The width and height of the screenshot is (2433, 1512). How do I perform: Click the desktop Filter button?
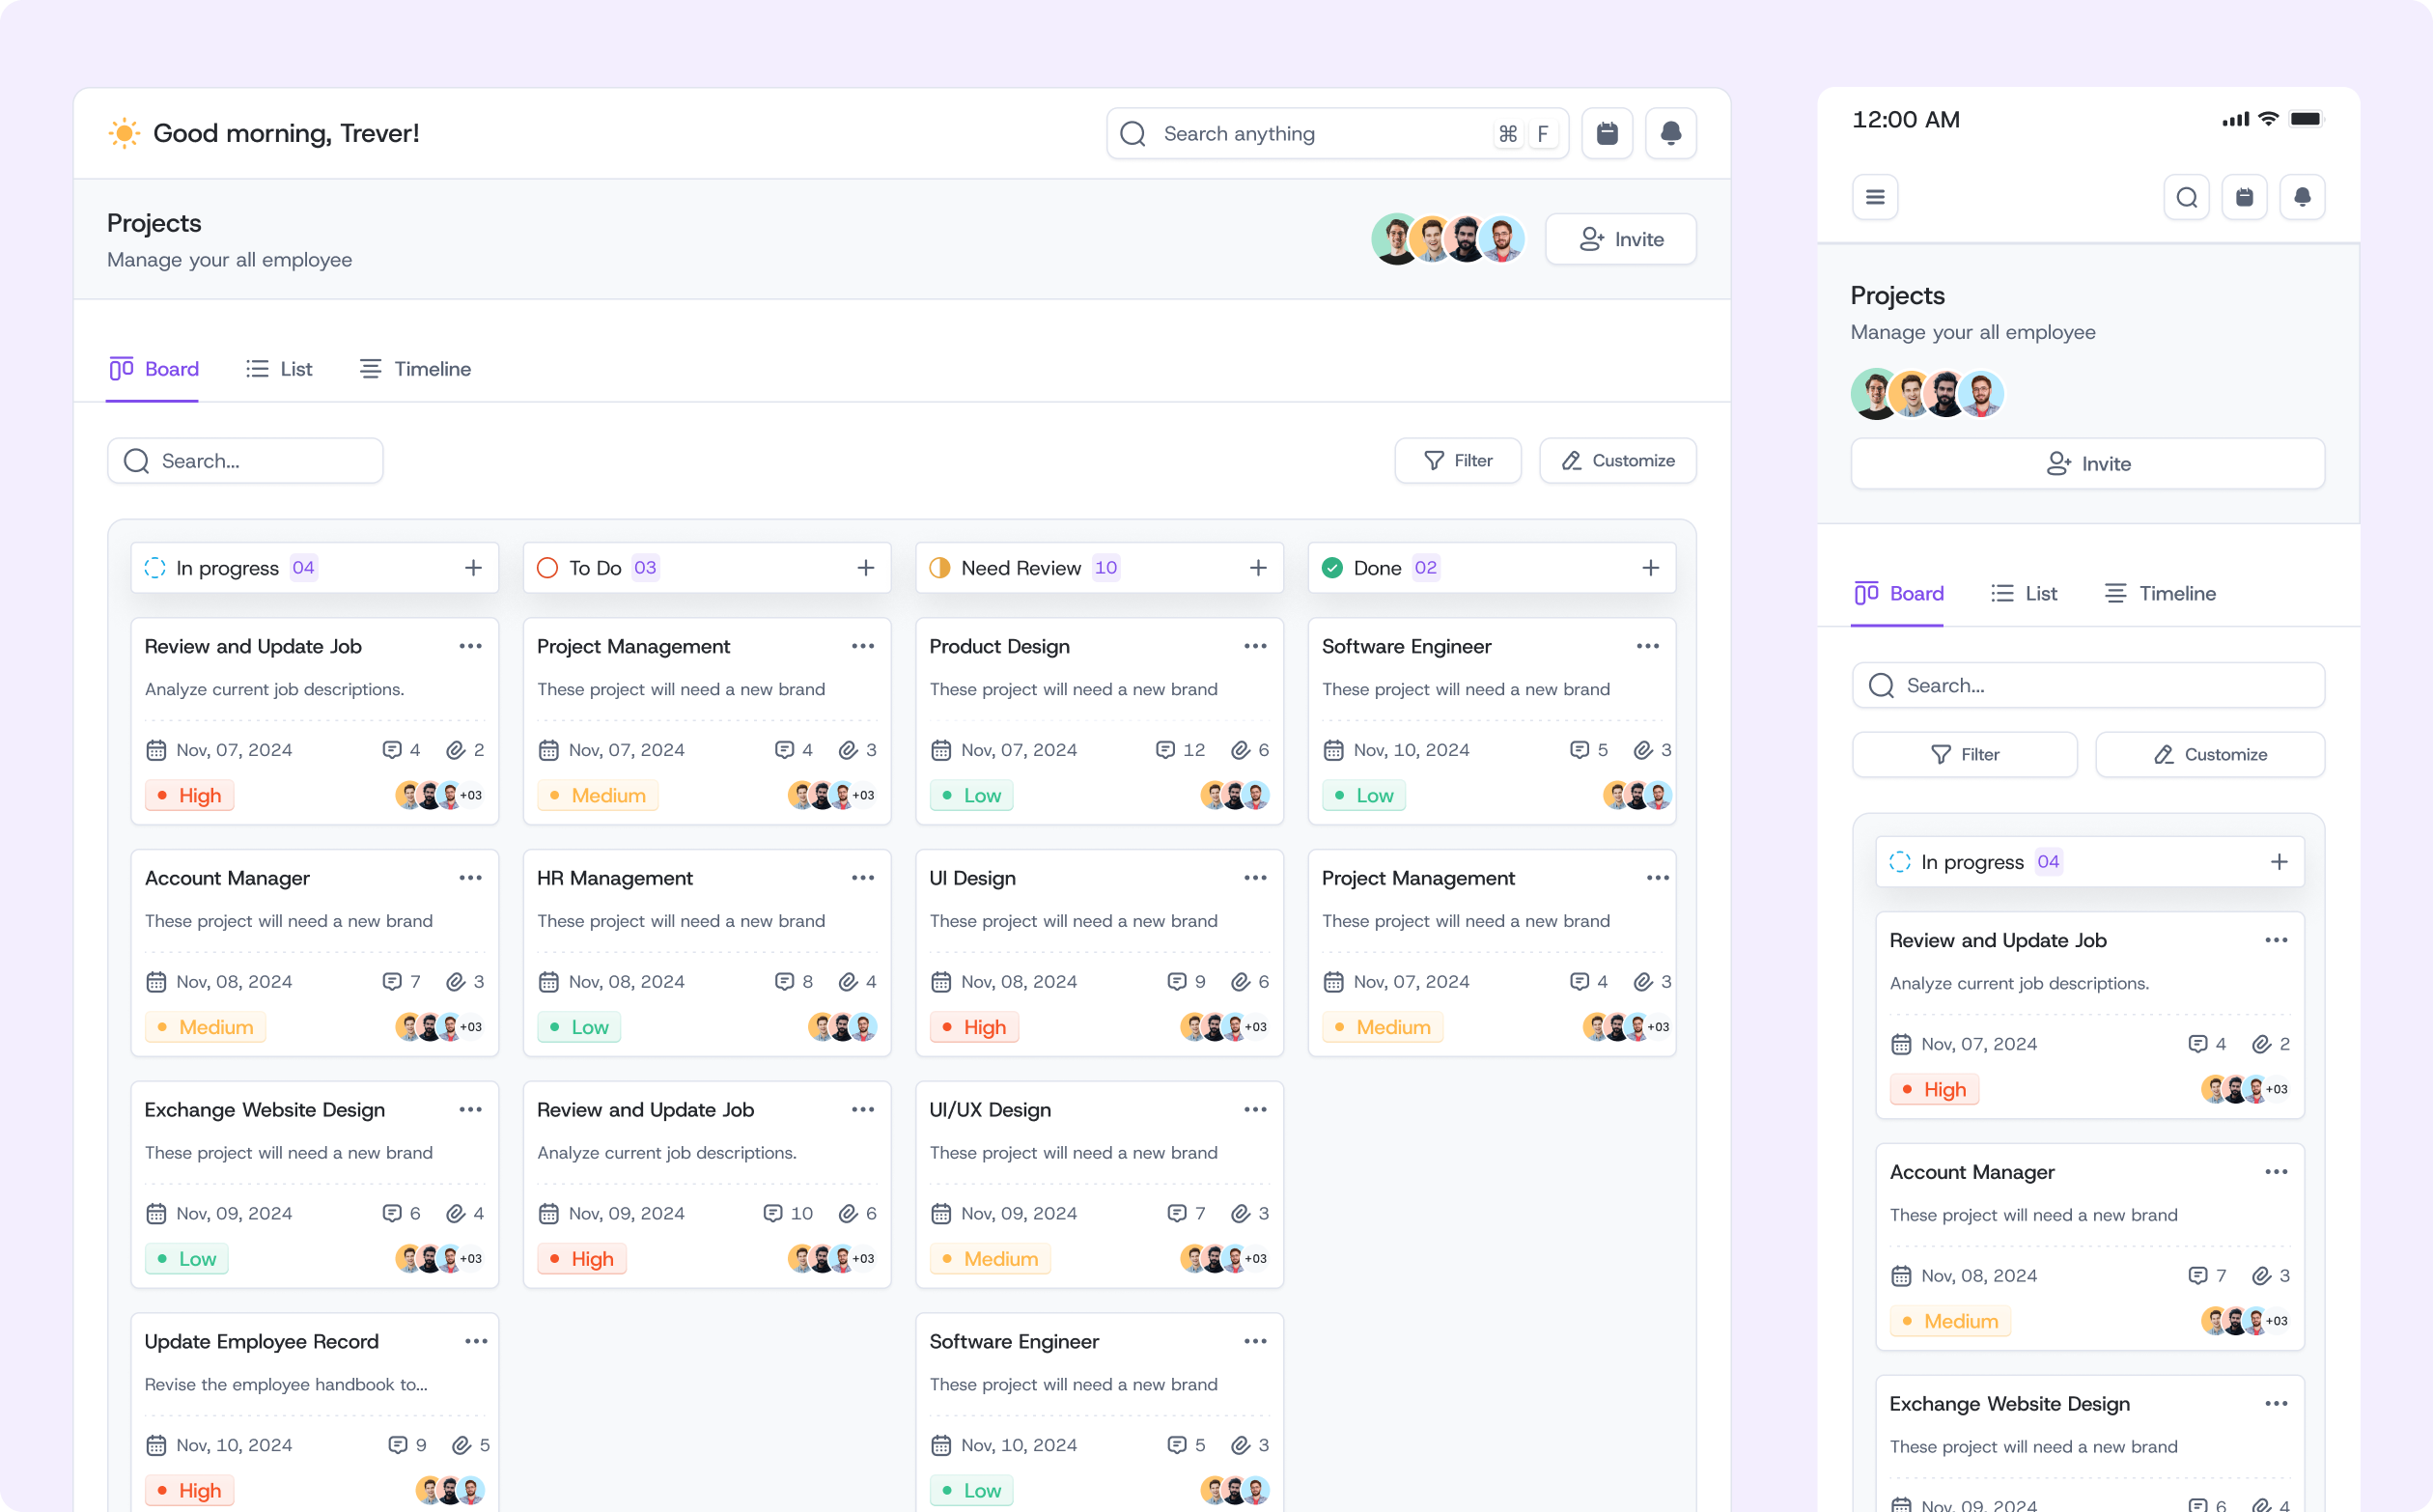point(1457,460)
